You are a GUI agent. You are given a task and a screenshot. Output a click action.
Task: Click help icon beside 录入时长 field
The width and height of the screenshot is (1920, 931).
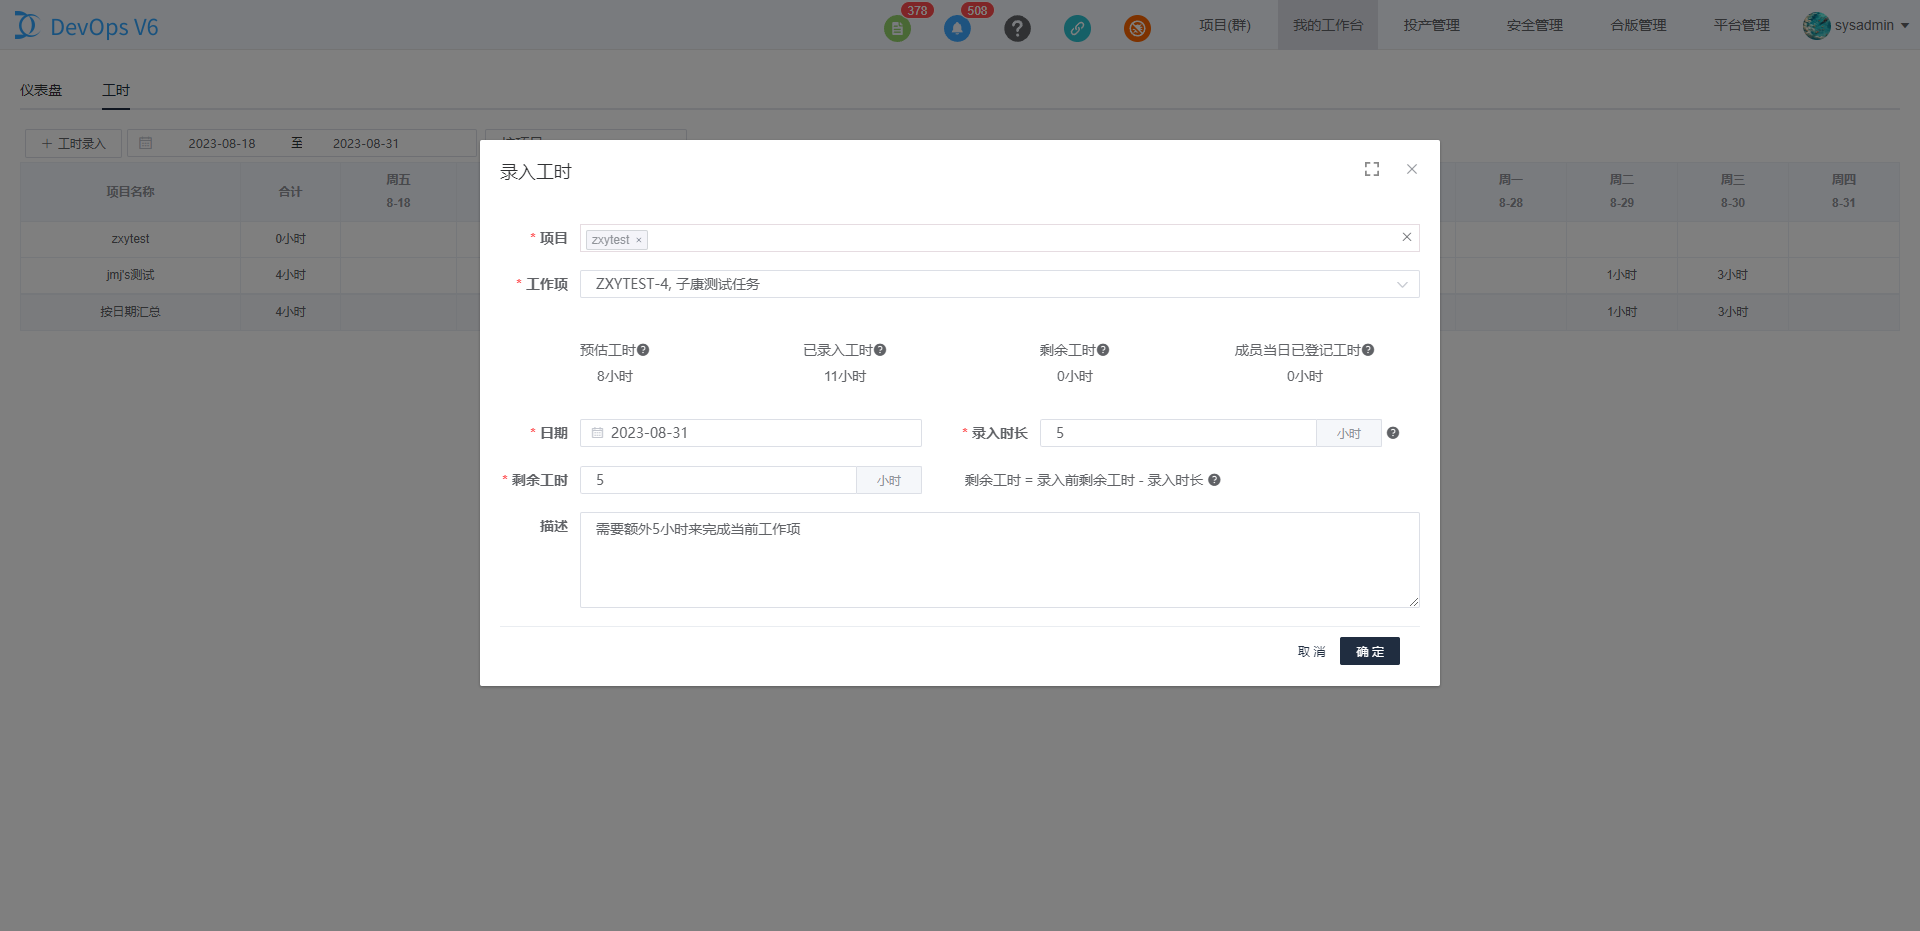(x=1393, y=433)
